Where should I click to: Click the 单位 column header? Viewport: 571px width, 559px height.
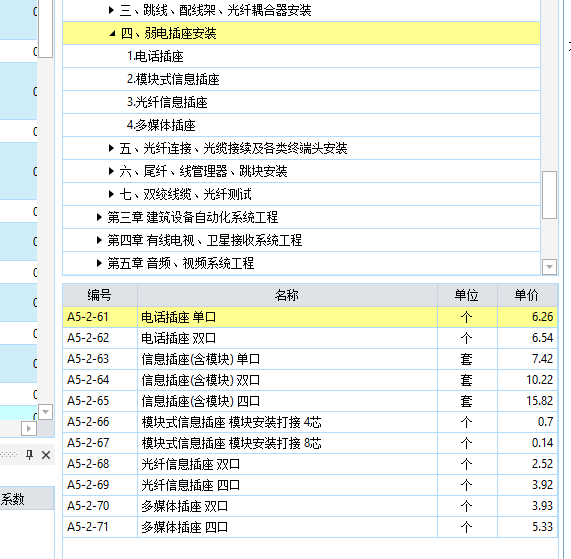(467, 295)
